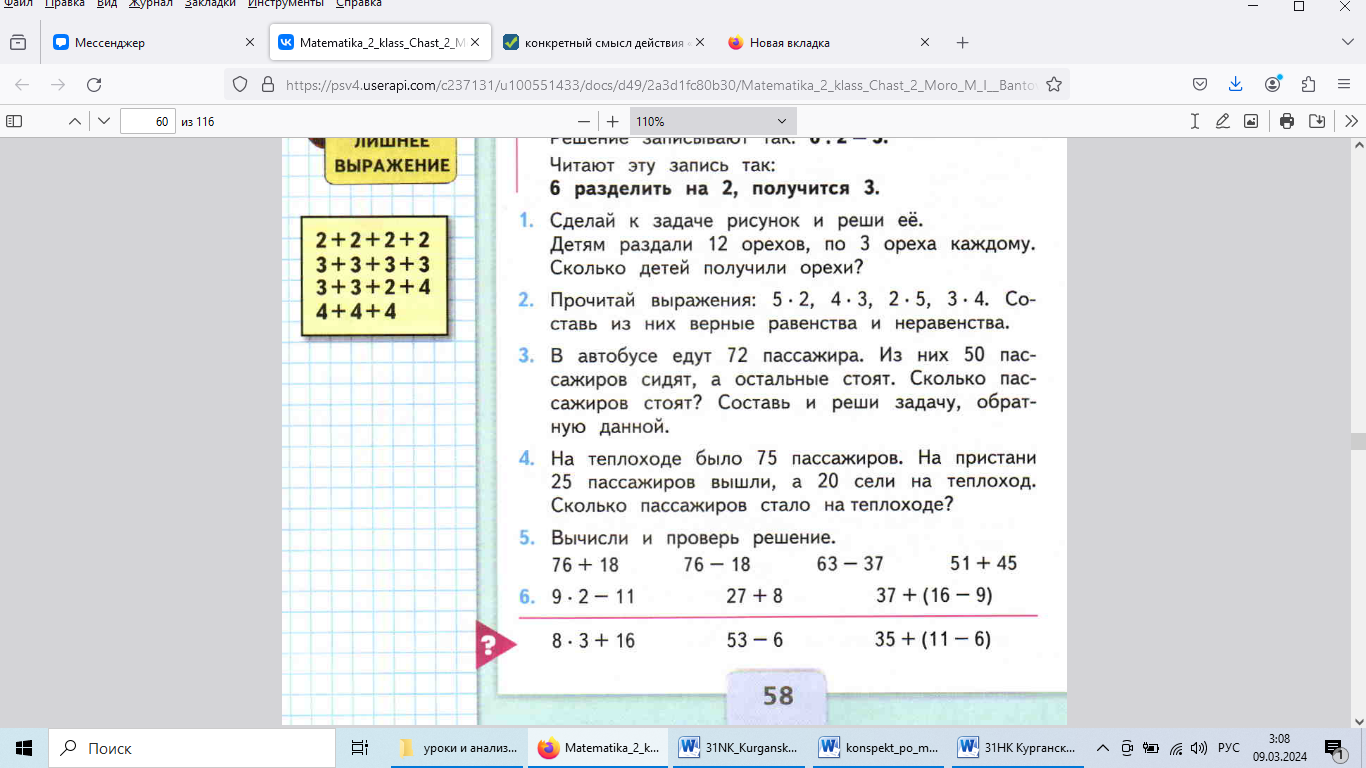Open Firefox View recent browsing button
Screen dimensions: 1366x768
17,42
